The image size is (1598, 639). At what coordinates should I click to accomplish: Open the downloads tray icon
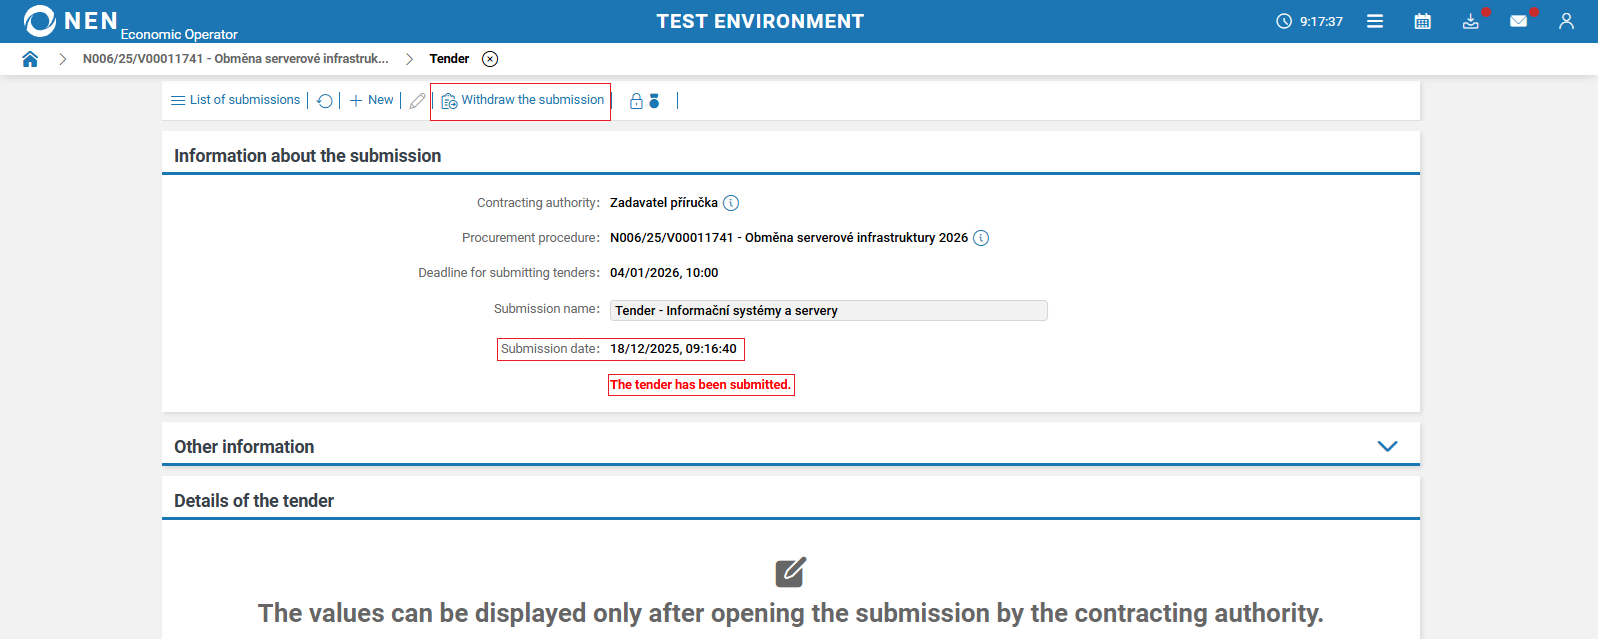point(1471,21)
